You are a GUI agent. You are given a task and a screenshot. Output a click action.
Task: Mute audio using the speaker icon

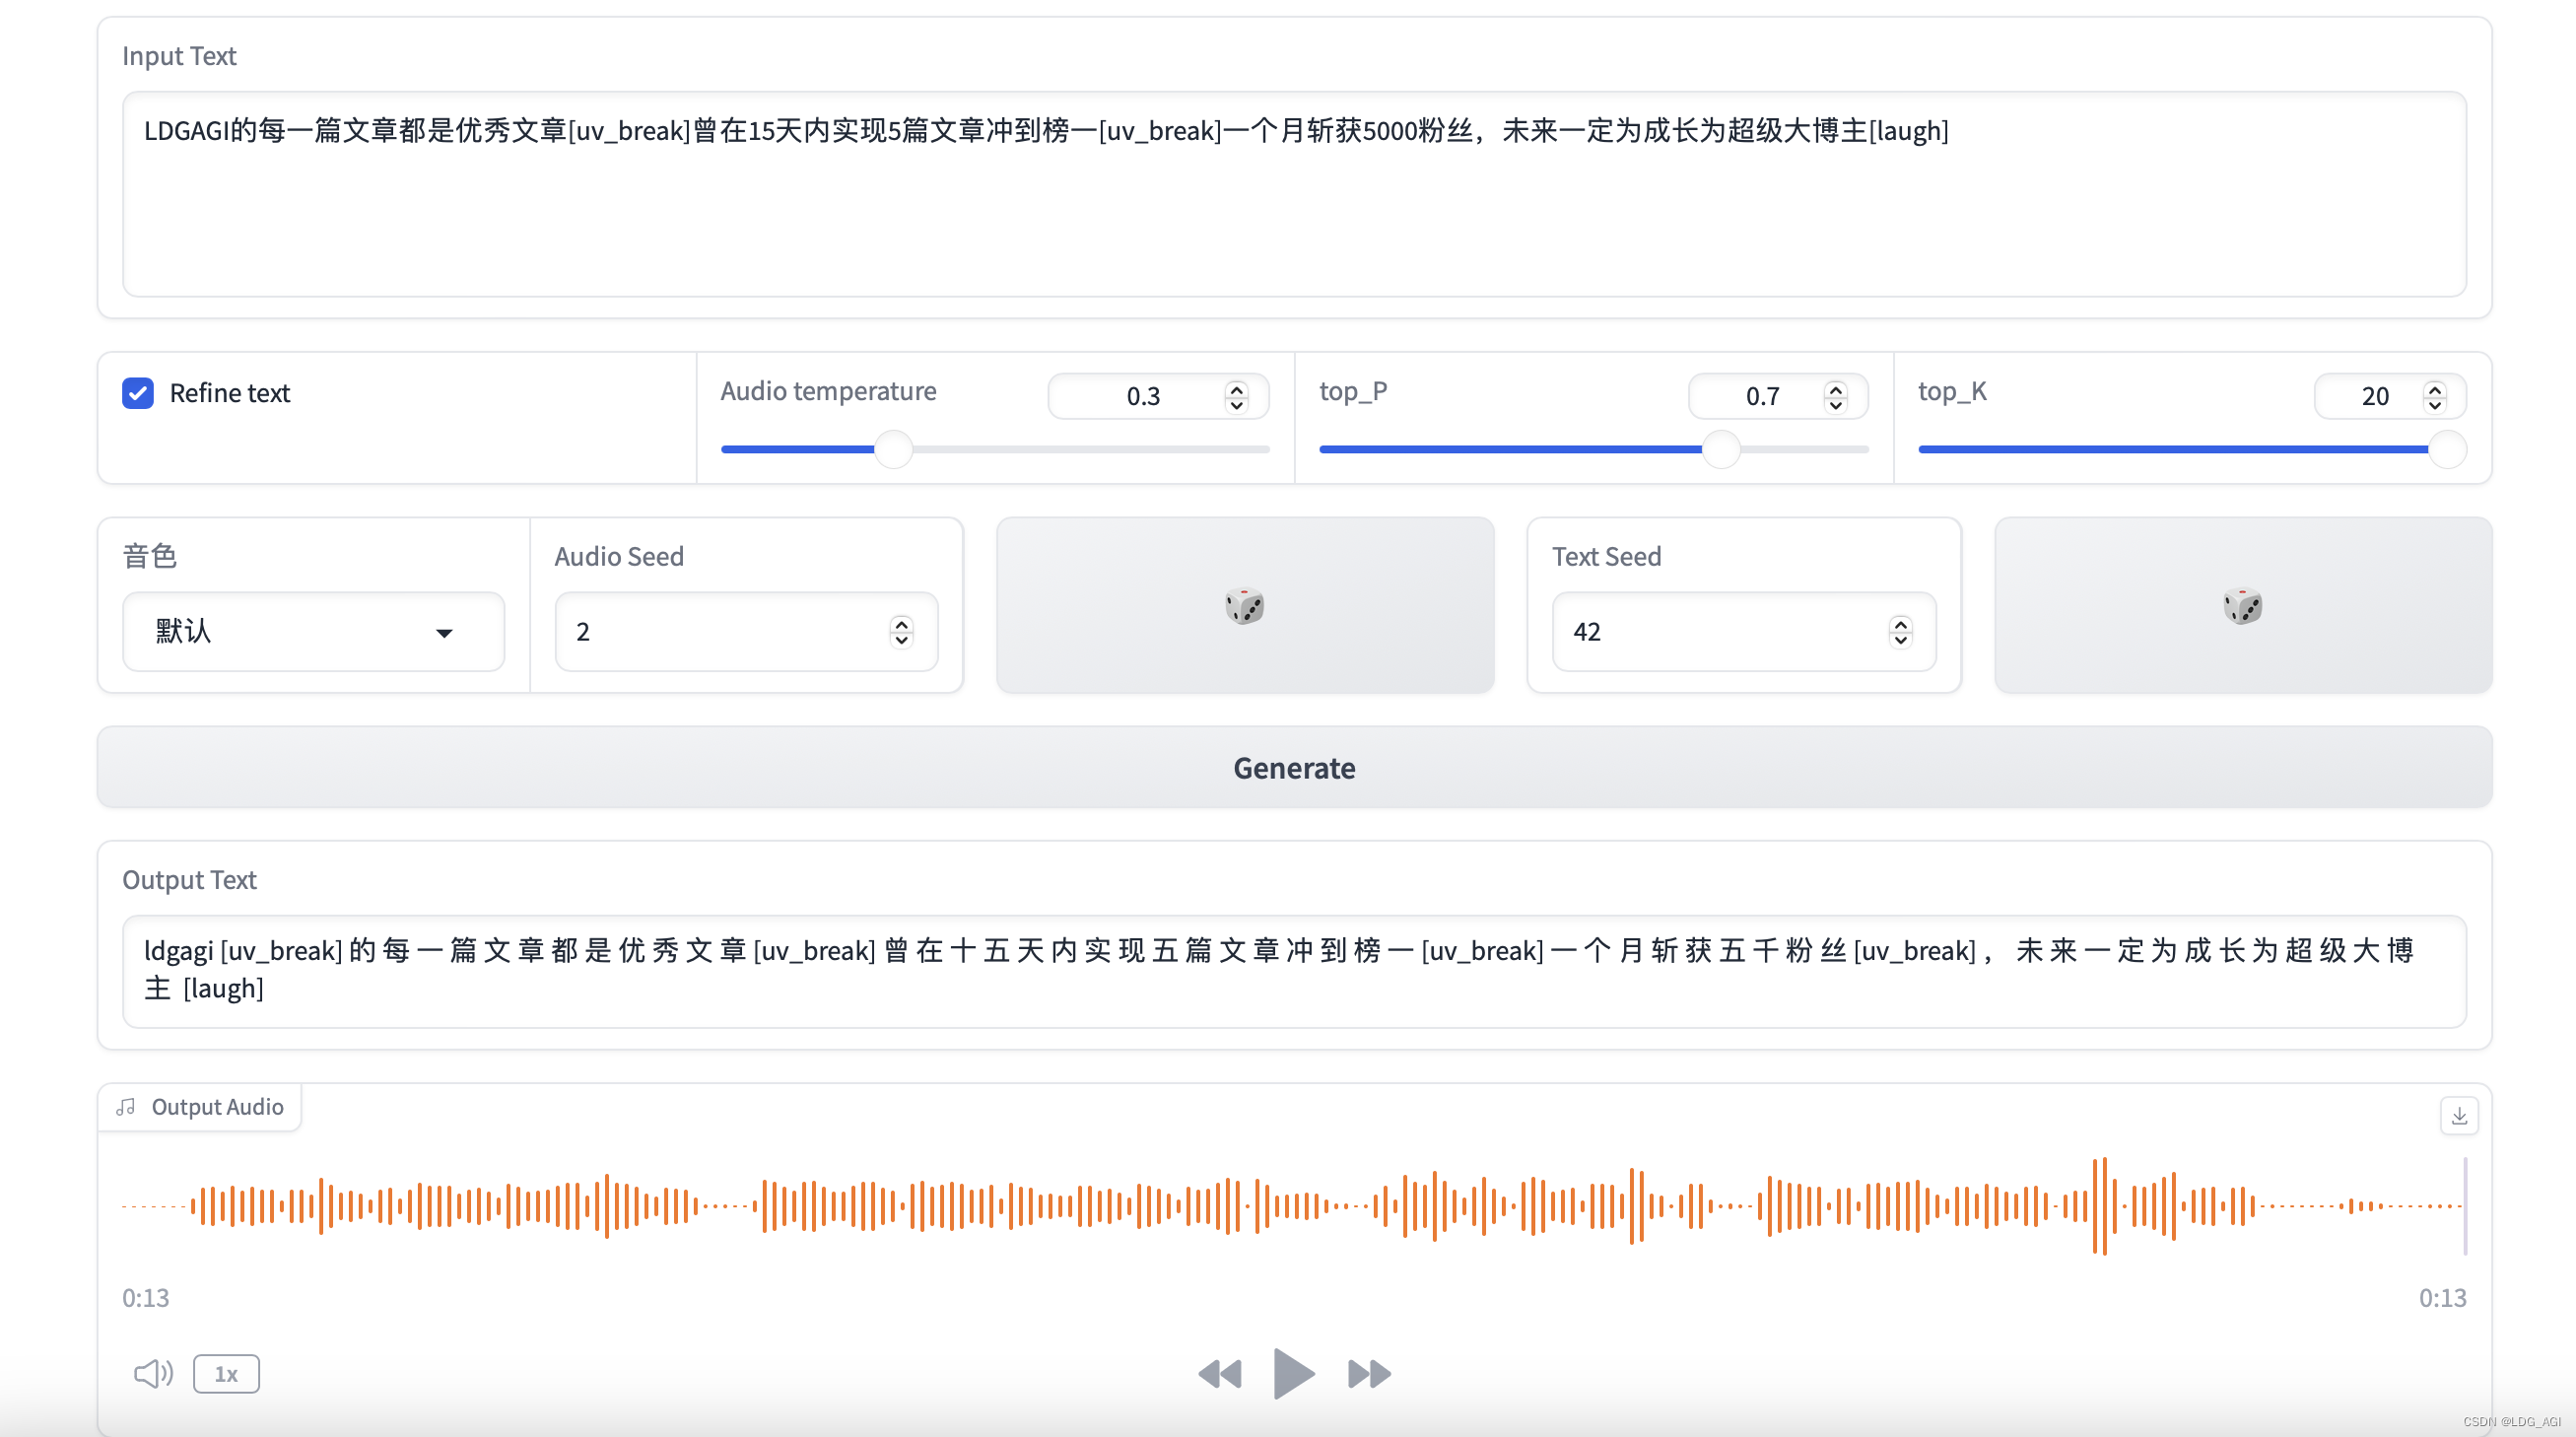tap(152, 1373)
